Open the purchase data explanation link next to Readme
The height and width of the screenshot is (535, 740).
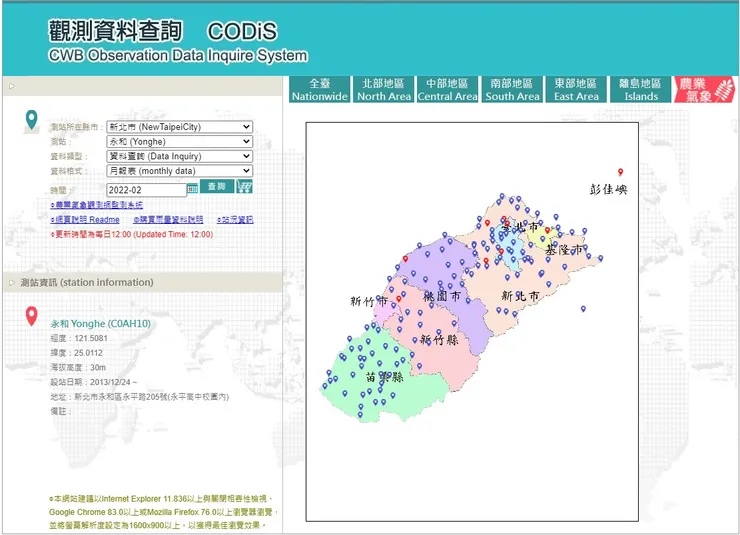(x=168, y=220)
